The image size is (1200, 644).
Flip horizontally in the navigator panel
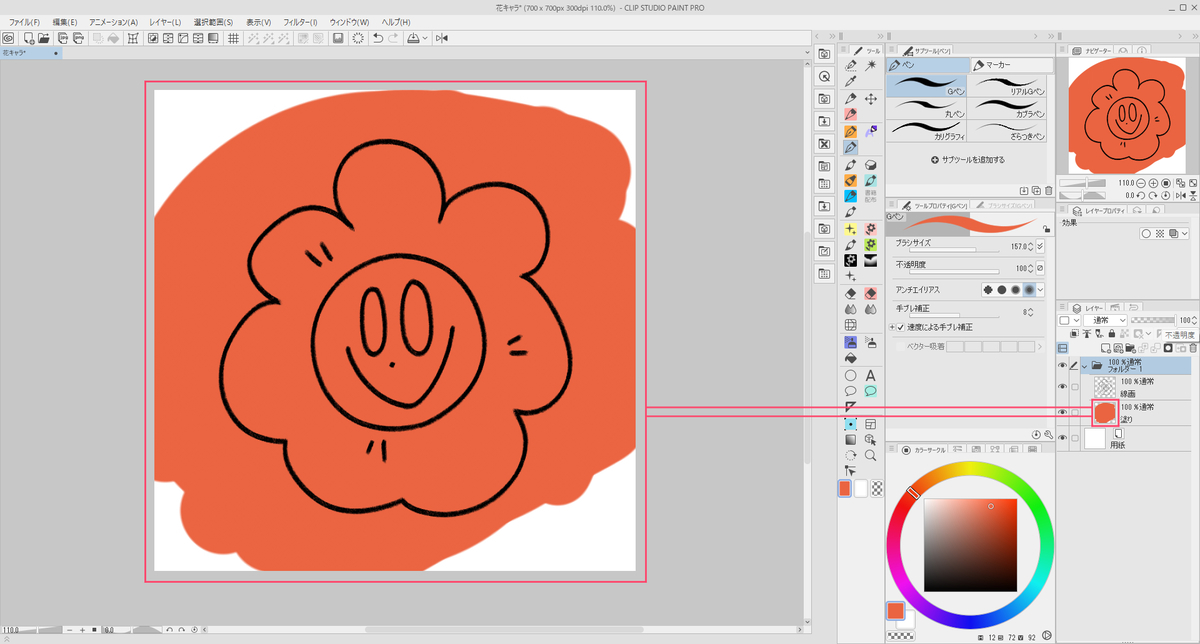coord(1182,195)
